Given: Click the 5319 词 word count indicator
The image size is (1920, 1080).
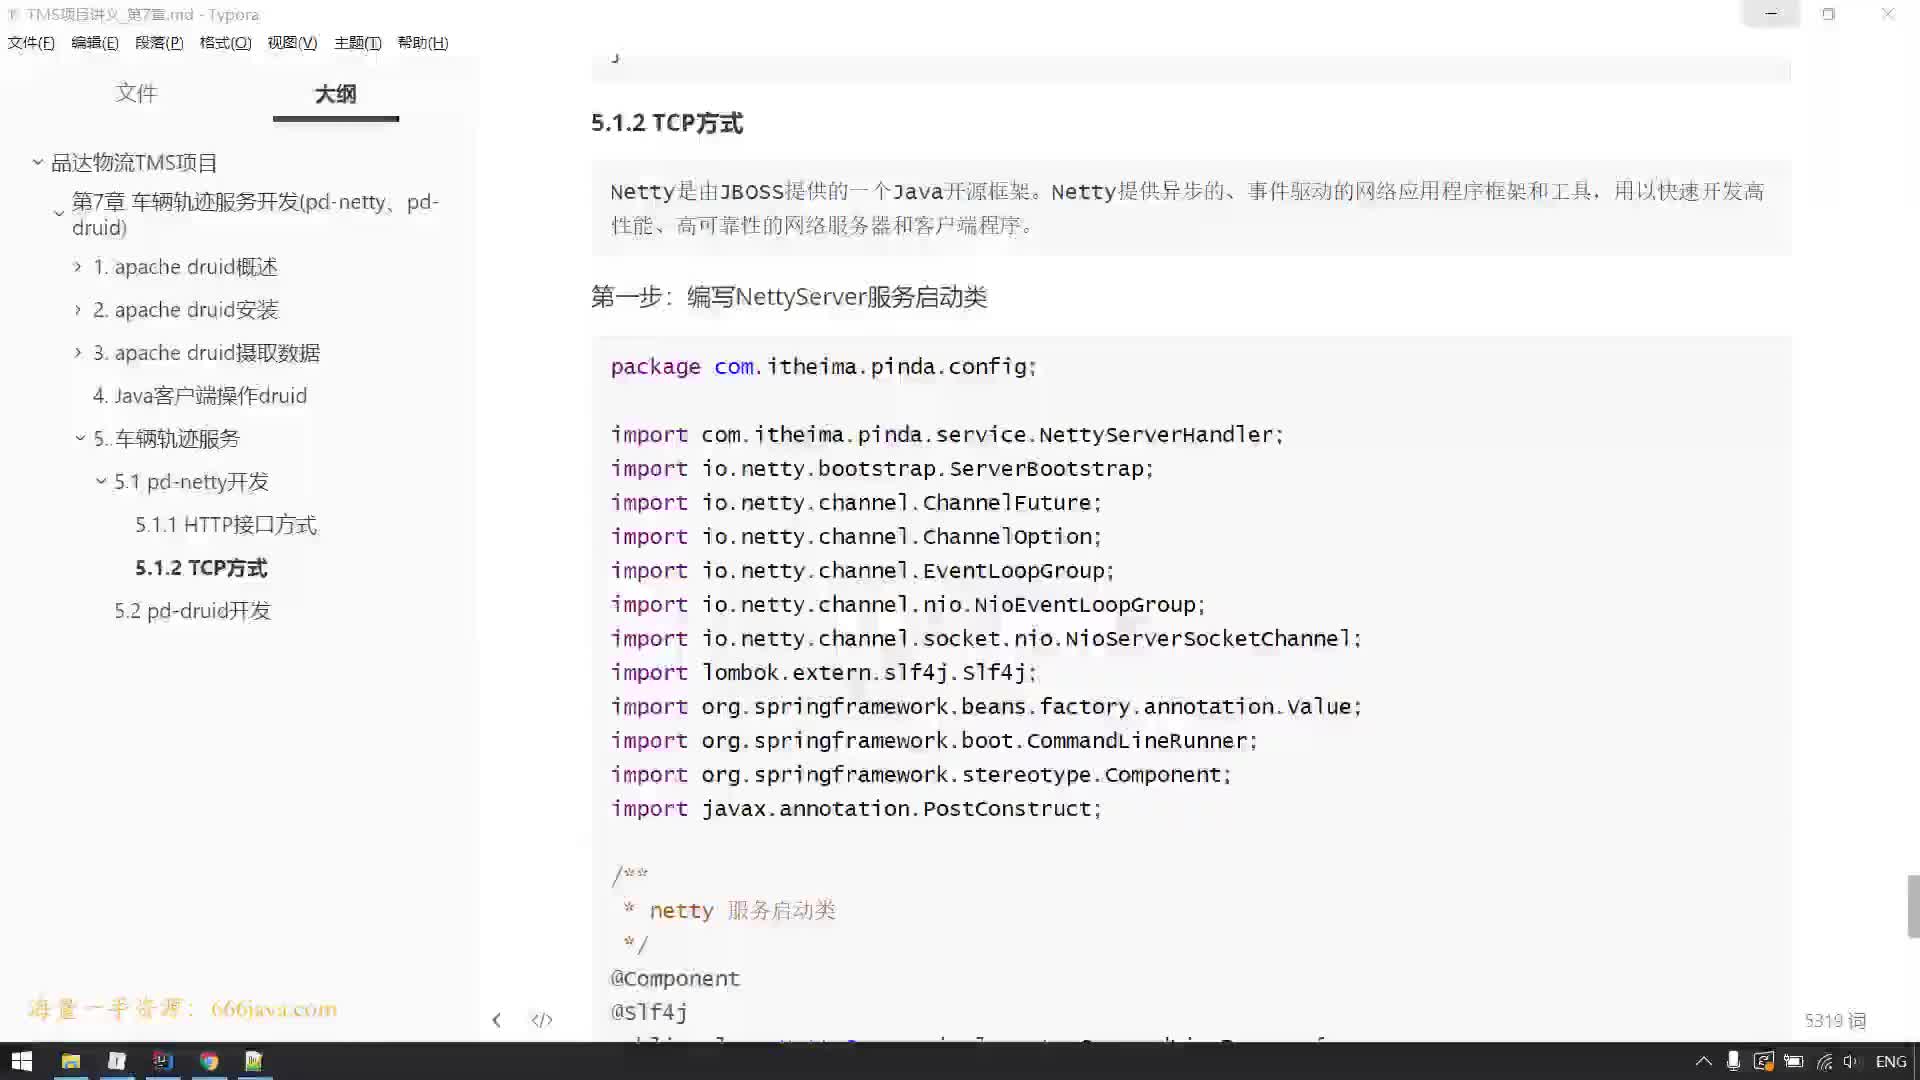Looking at the screenshot, I should tap(1835, 1021).
